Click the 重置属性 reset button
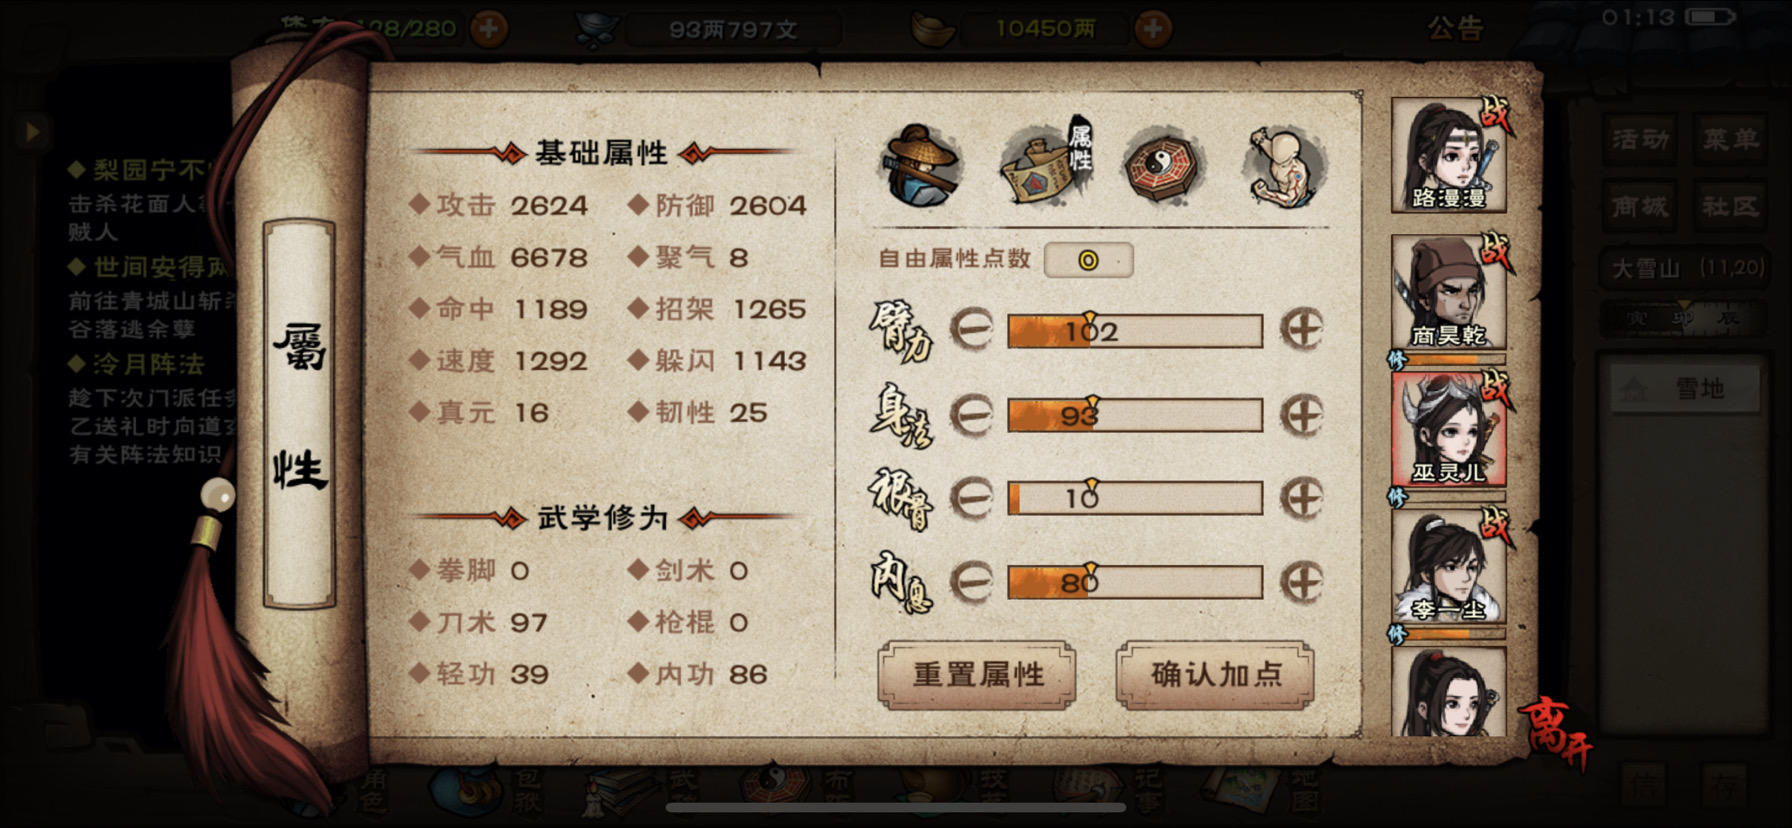1792x828 pixels. 977,675
